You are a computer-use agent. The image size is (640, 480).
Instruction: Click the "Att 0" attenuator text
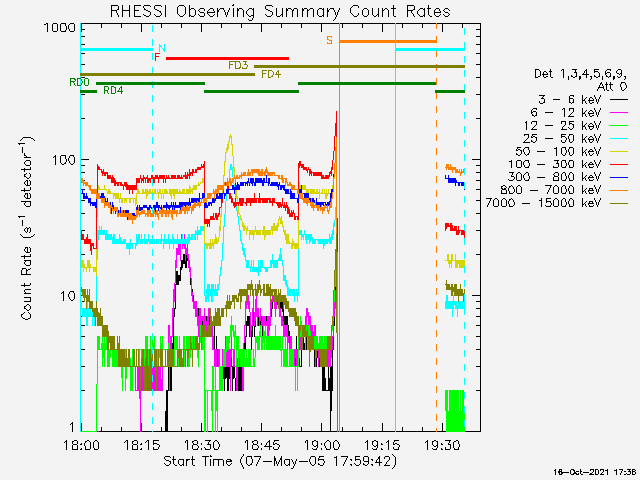tap(611, 87)
